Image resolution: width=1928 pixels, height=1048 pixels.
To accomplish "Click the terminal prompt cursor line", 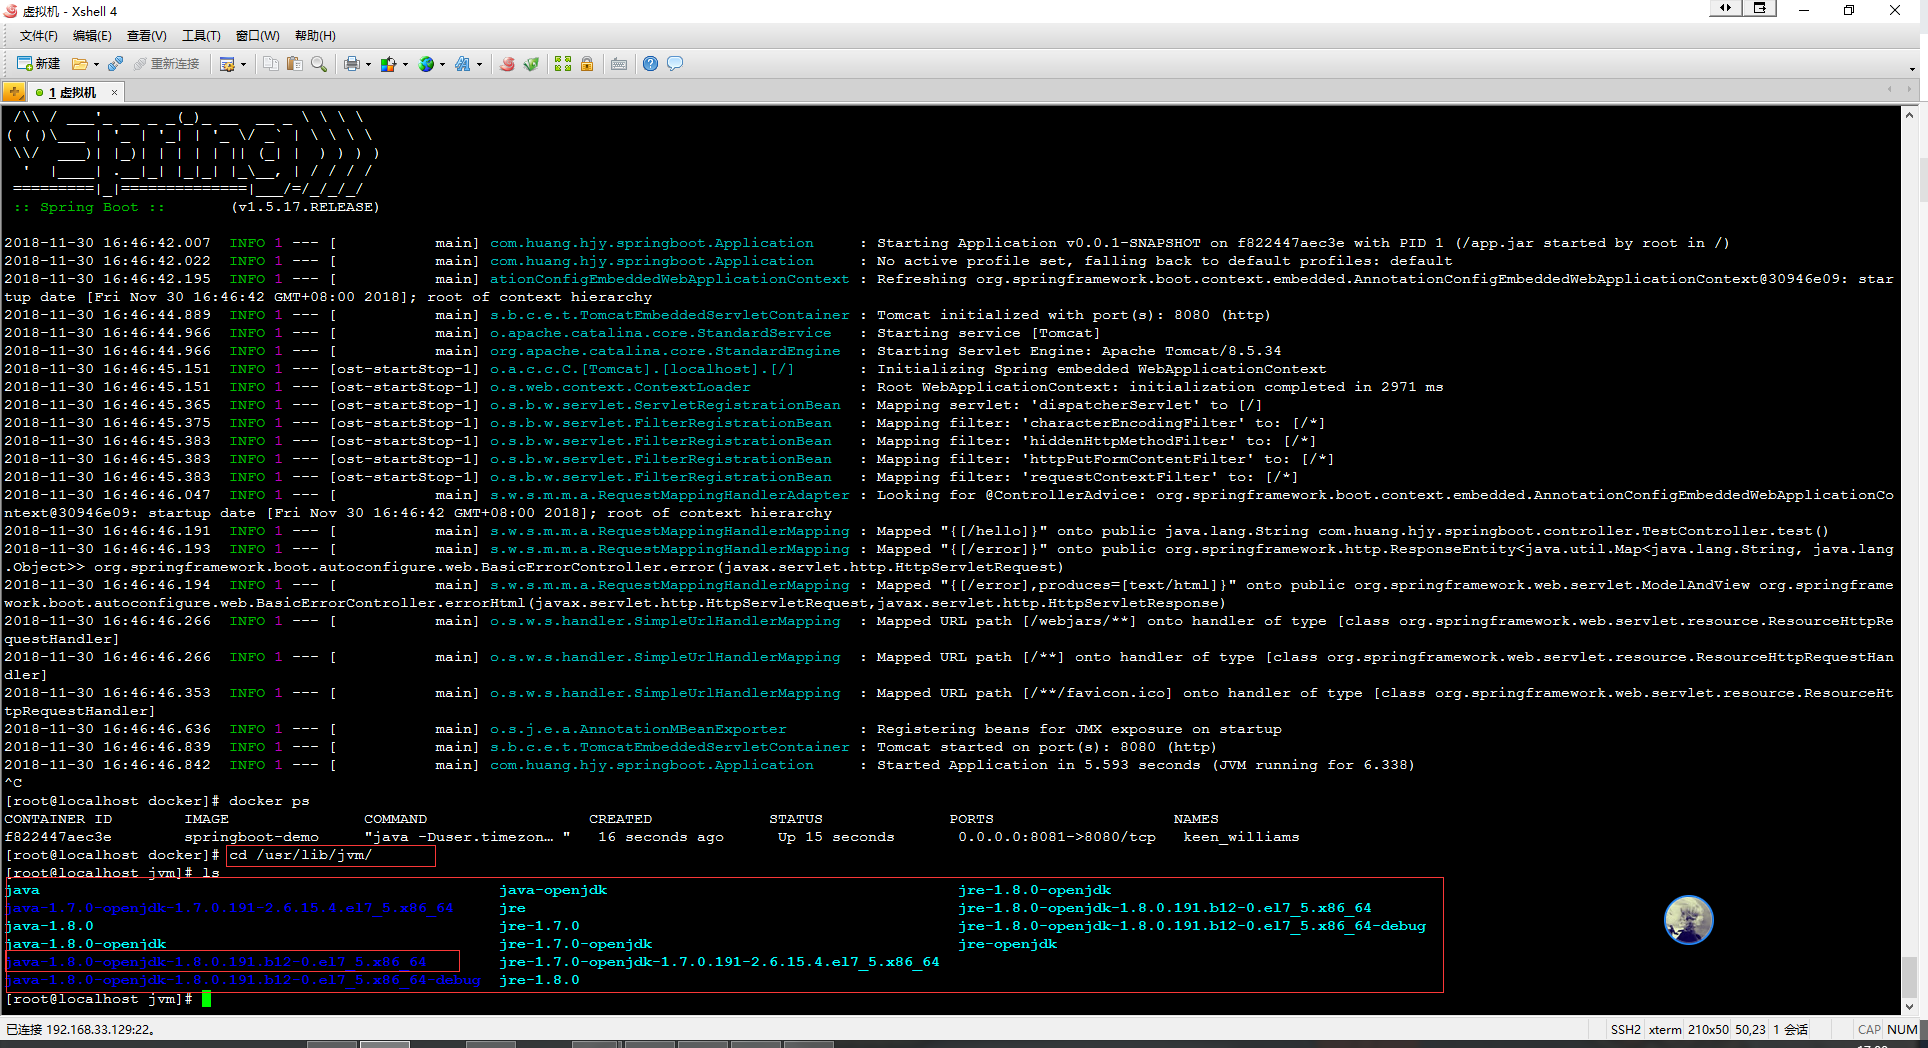I will pos(108,999).
